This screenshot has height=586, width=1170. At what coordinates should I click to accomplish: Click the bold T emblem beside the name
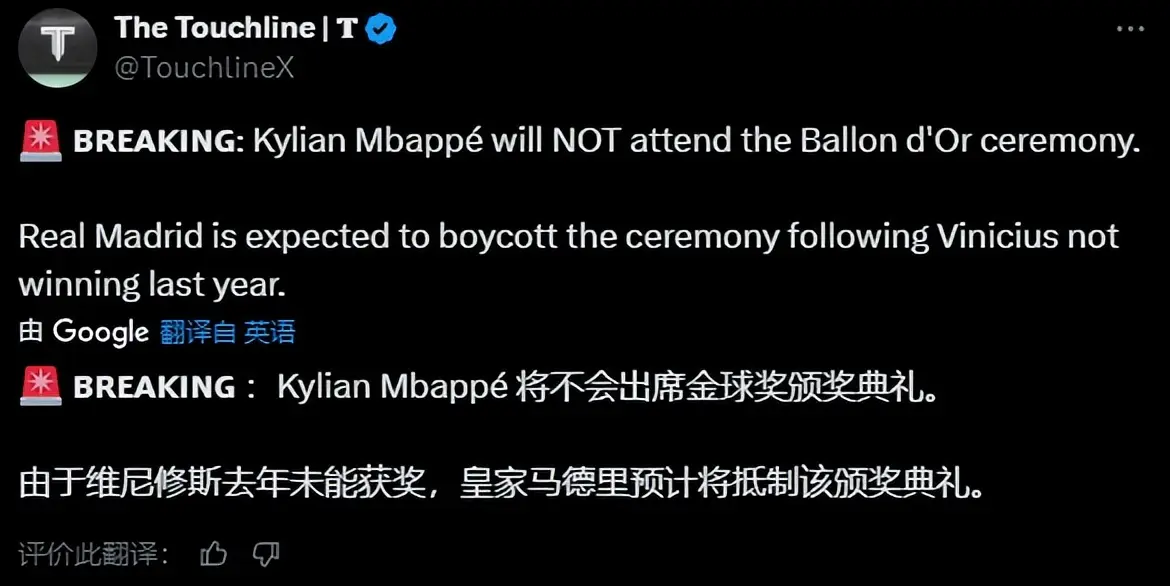(x=347, y=29)
